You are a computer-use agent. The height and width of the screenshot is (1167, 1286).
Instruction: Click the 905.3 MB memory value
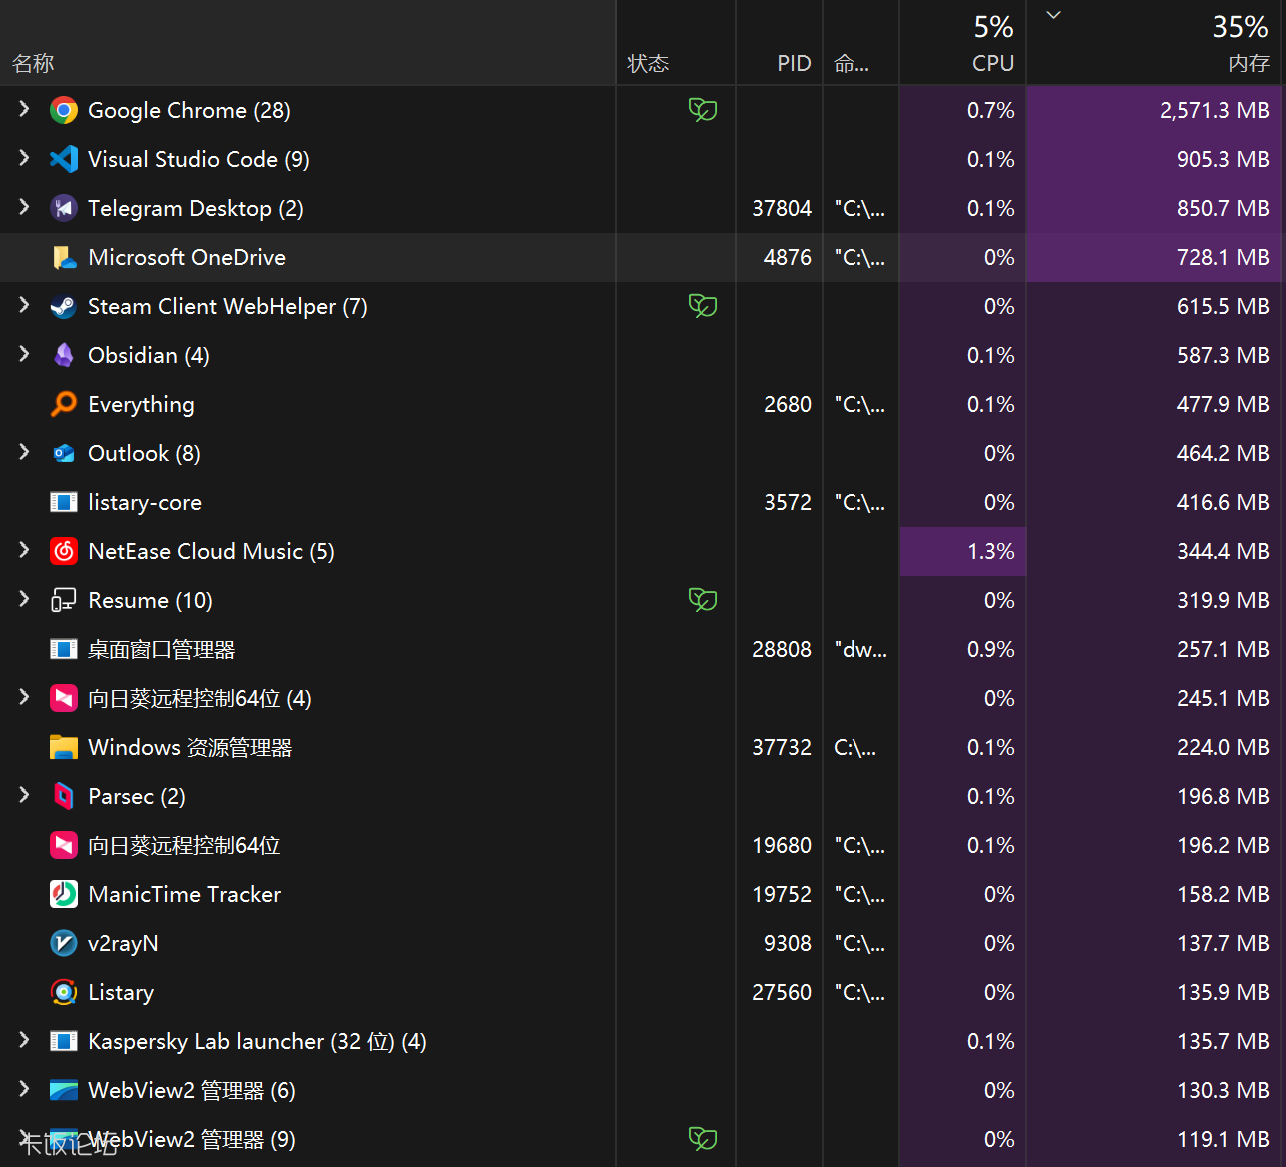[x=1223, y=159]
